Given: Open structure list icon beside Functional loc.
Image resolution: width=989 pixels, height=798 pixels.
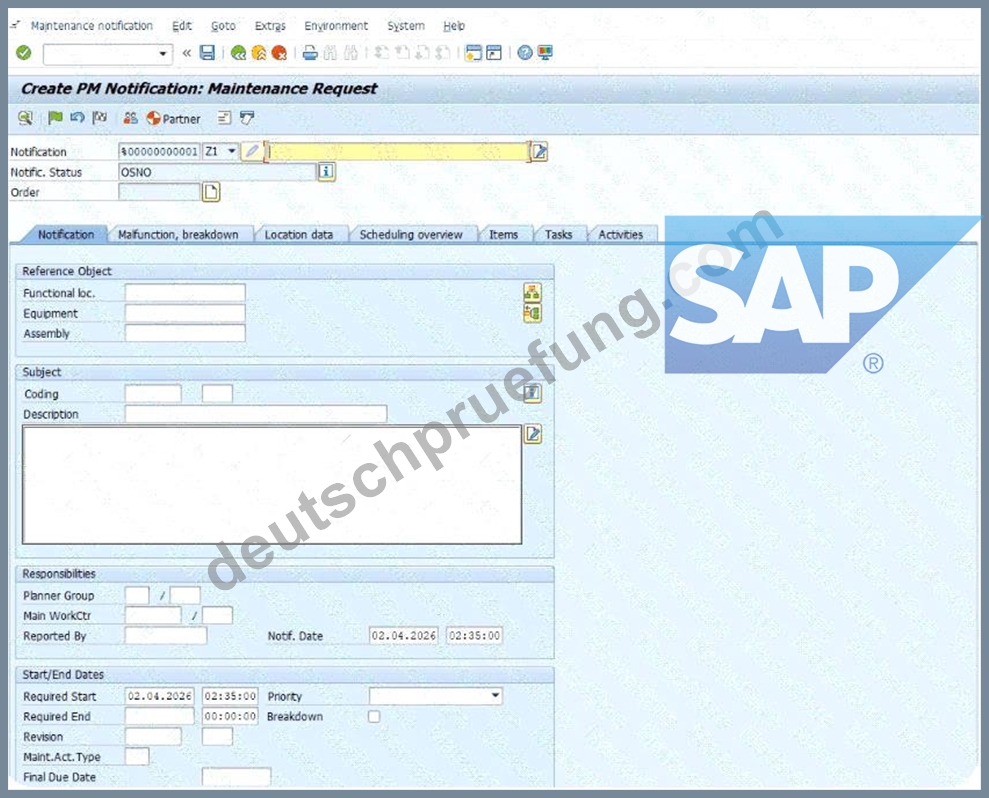Looking at the screenshot, I should click(x=532, y=293).
